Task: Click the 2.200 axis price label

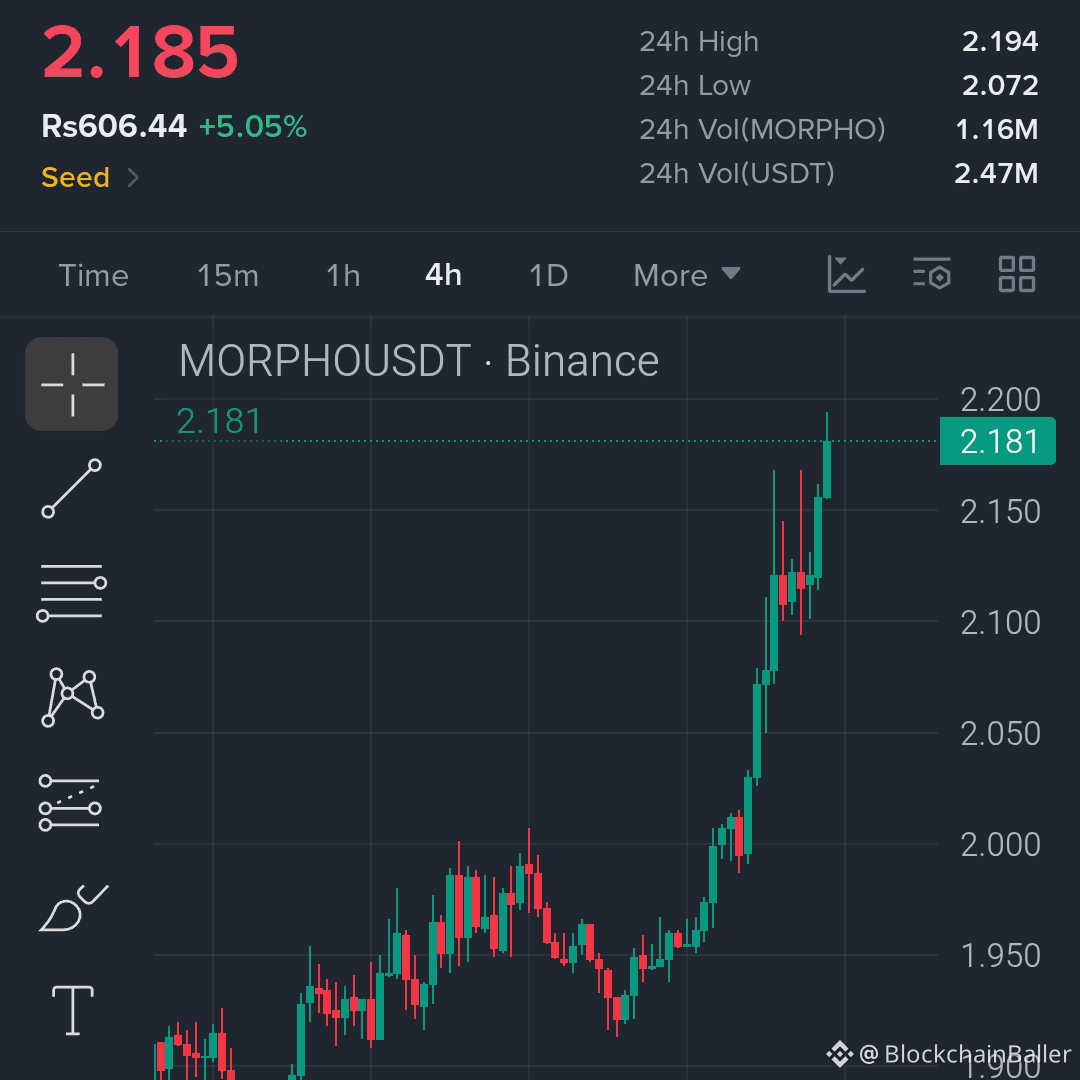Action: click(x=1000, y=399)
